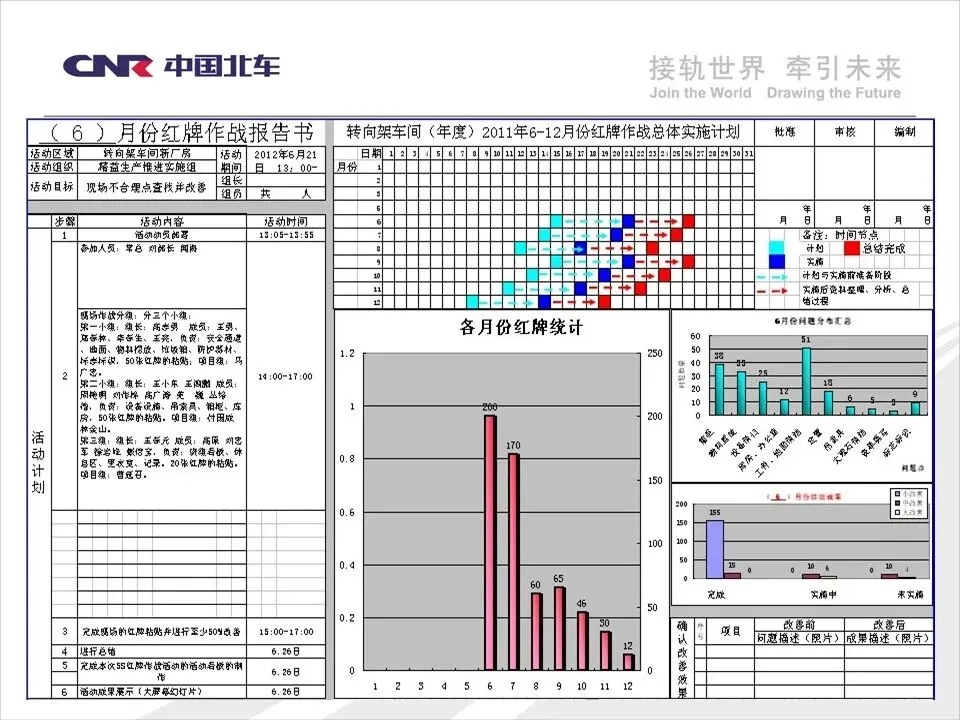Click the 未实施 axis label
Viewport: 960px width, 720px height.
[x=910, y=594]
